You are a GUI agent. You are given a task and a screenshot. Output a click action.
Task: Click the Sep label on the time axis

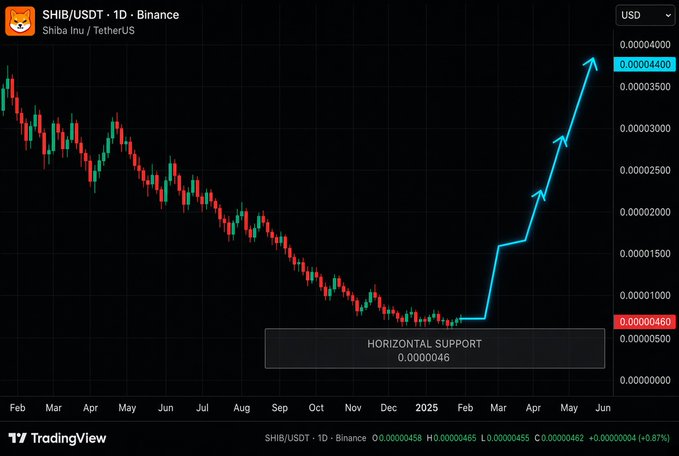click(279, 408)
